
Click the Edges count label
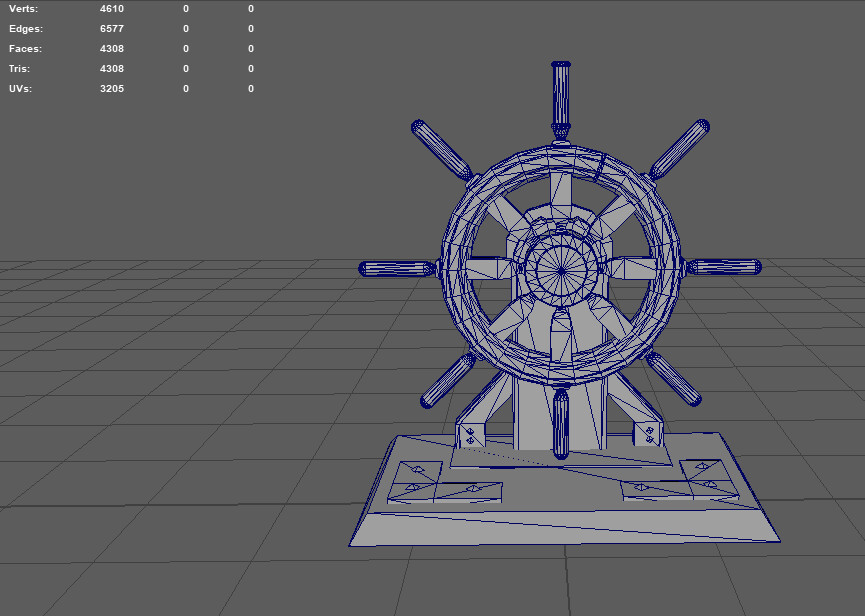point(24,28)
